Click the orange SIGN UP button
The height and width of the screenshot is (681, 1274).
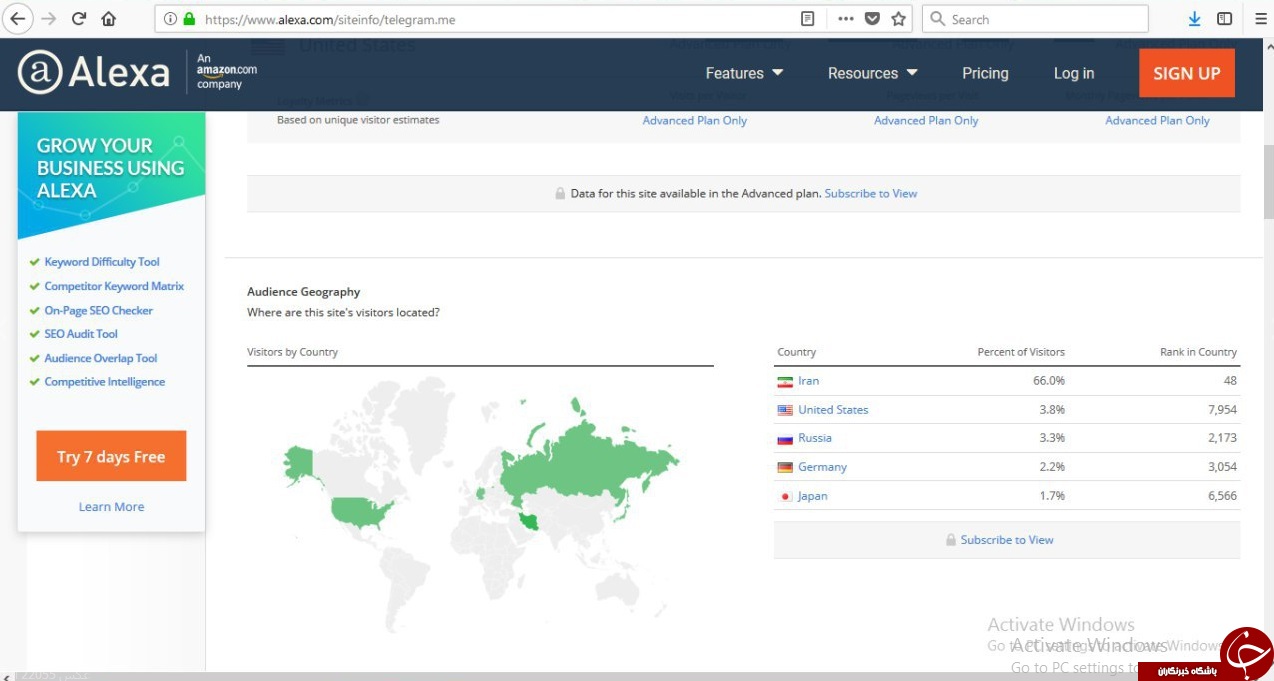pyautogui.click(x=1187, y=73)
